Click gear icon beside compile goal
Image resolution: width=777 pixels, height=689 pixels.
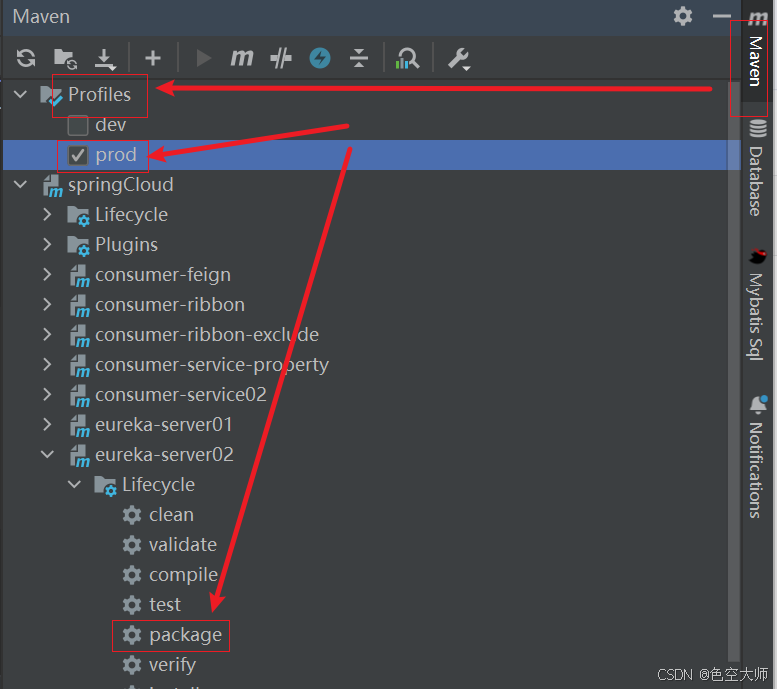(132, 575)
